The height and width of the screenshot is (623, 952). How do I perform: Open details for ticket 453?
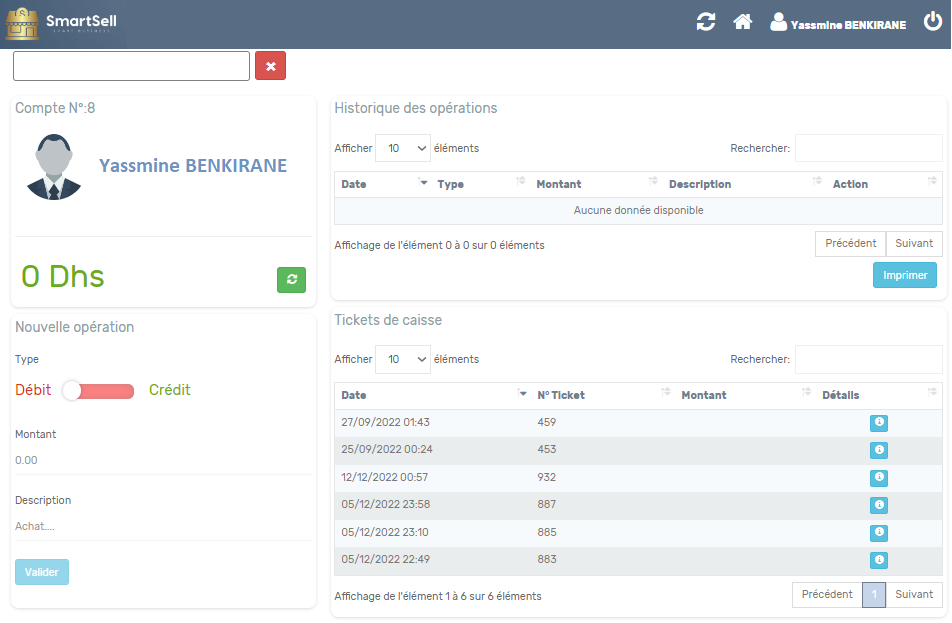879,450
